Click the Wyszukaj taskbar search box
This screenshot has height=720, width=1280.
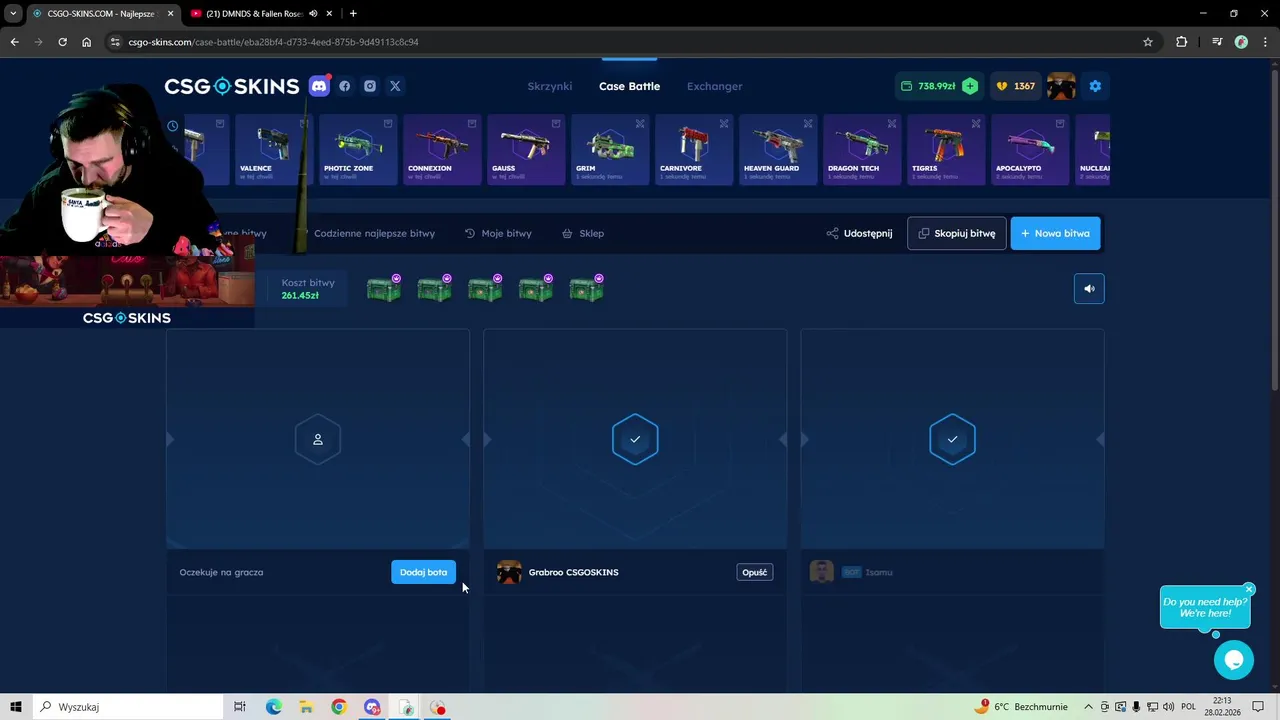tap(128, 707)
